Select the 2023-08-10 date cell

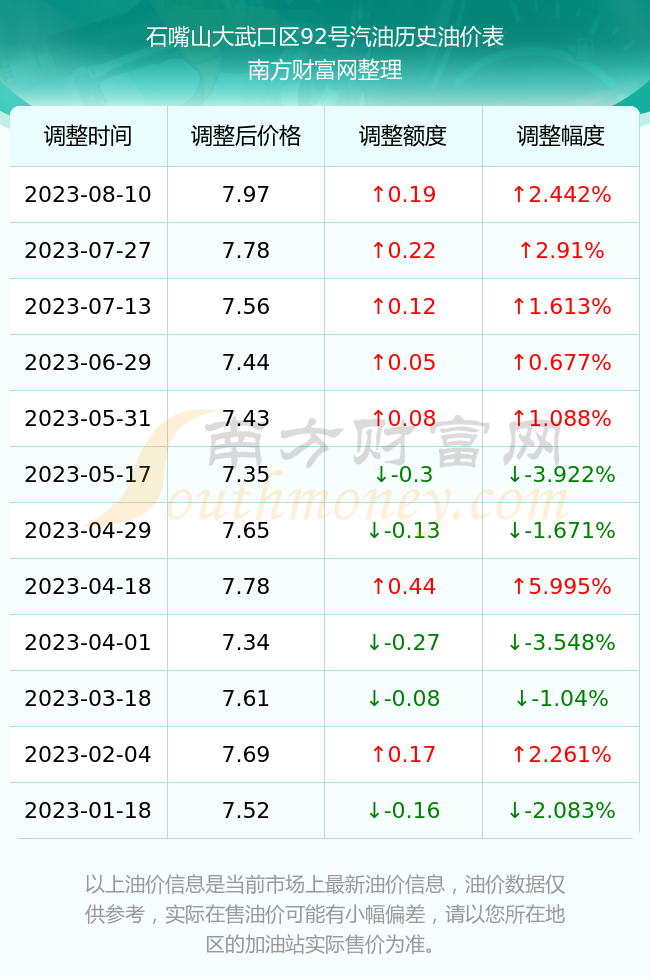[88, 194]
